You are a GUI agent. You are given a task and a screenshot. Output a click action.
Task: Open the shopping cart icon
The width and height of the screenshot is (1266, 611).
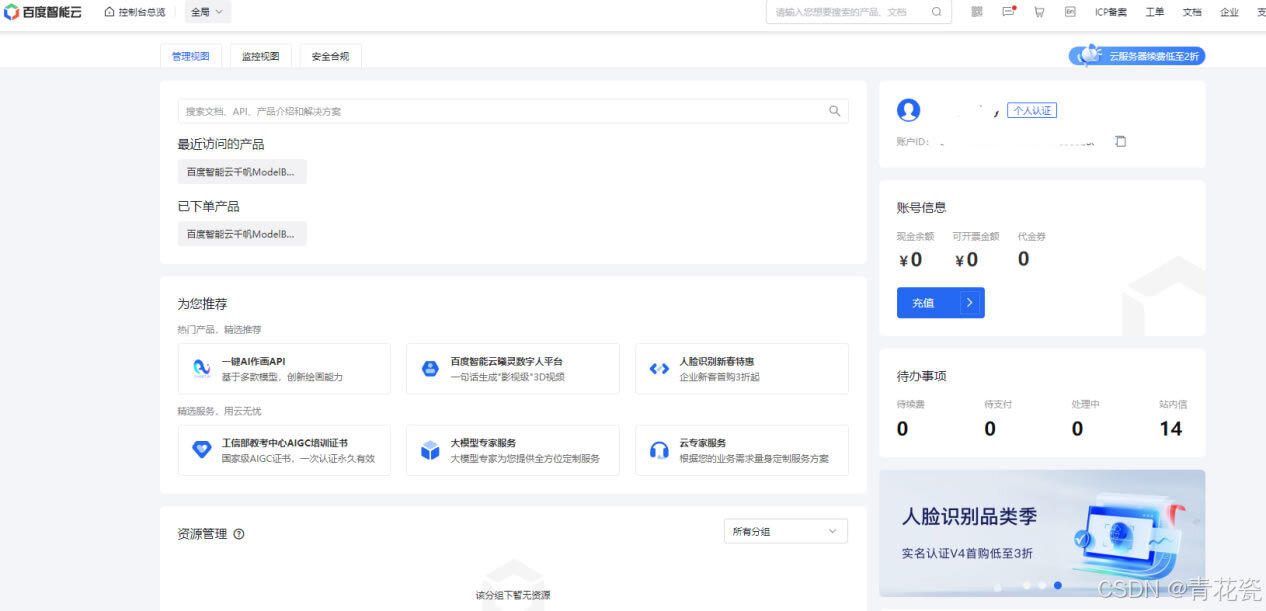click(1039, 12)
